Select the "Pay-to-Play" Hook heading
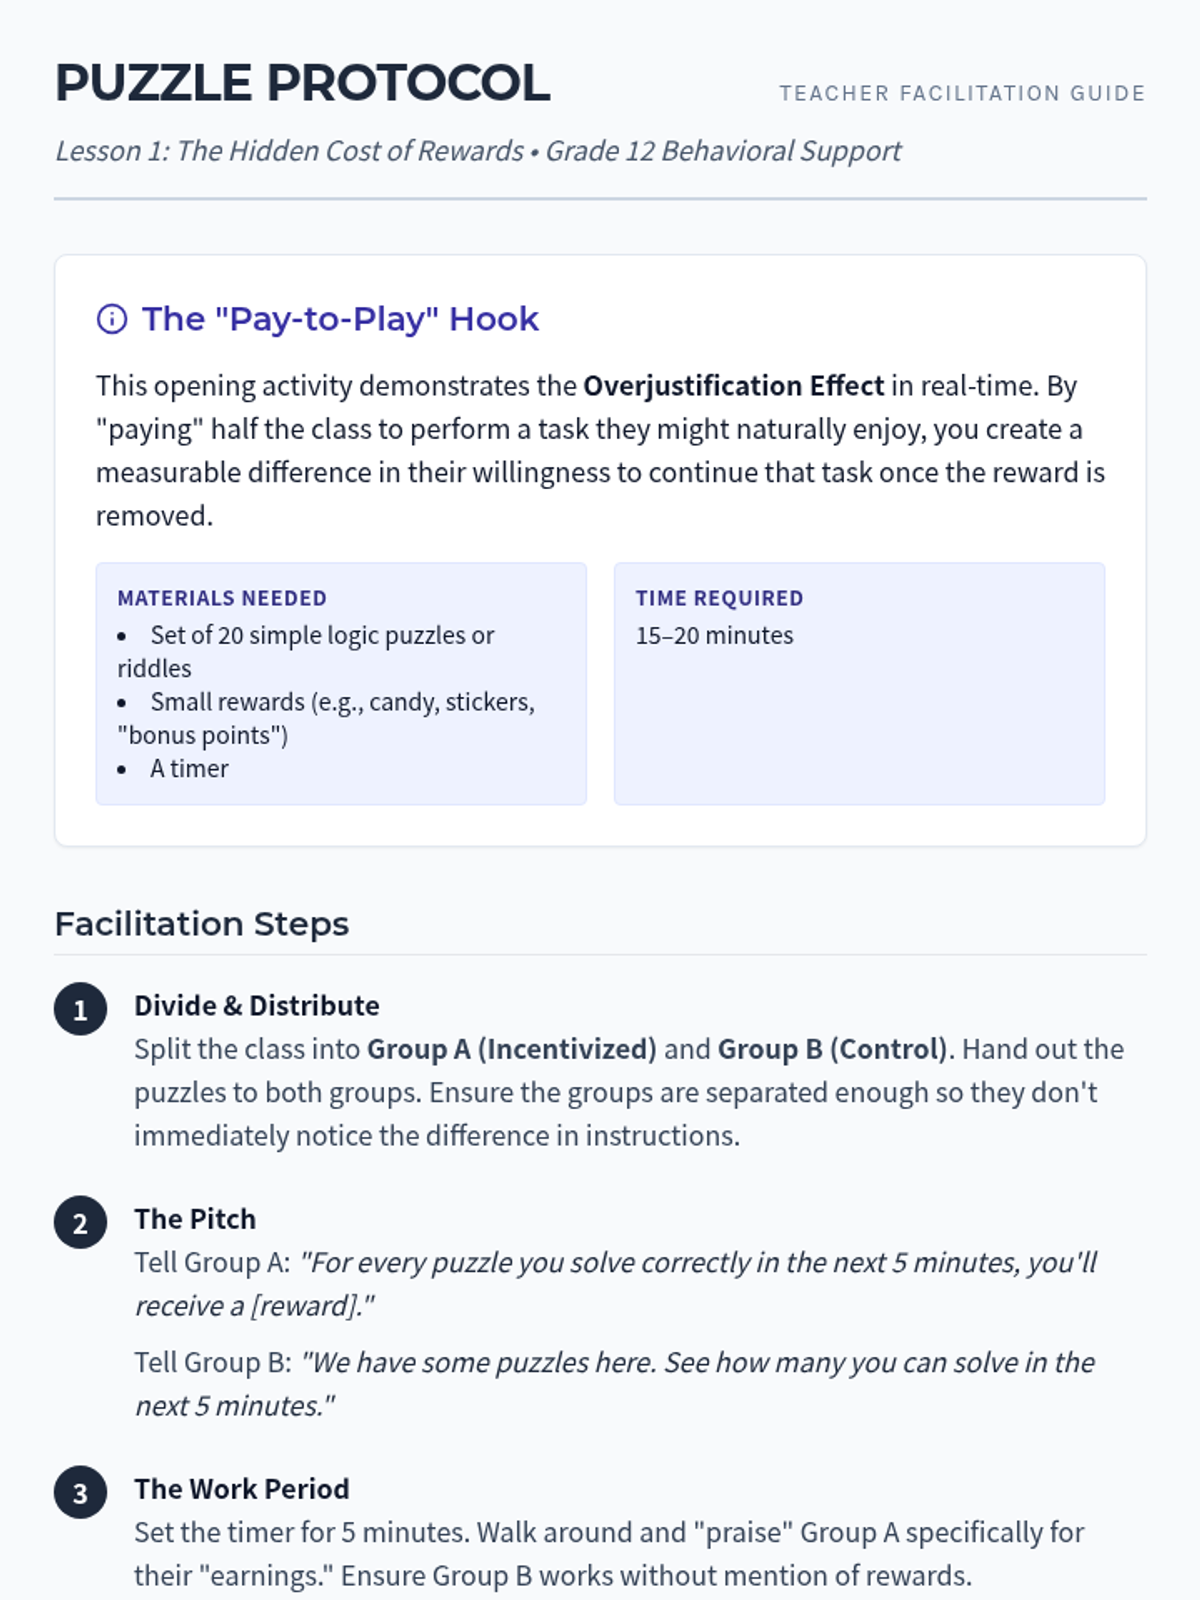1200x1600 pixels. (340, 319)
